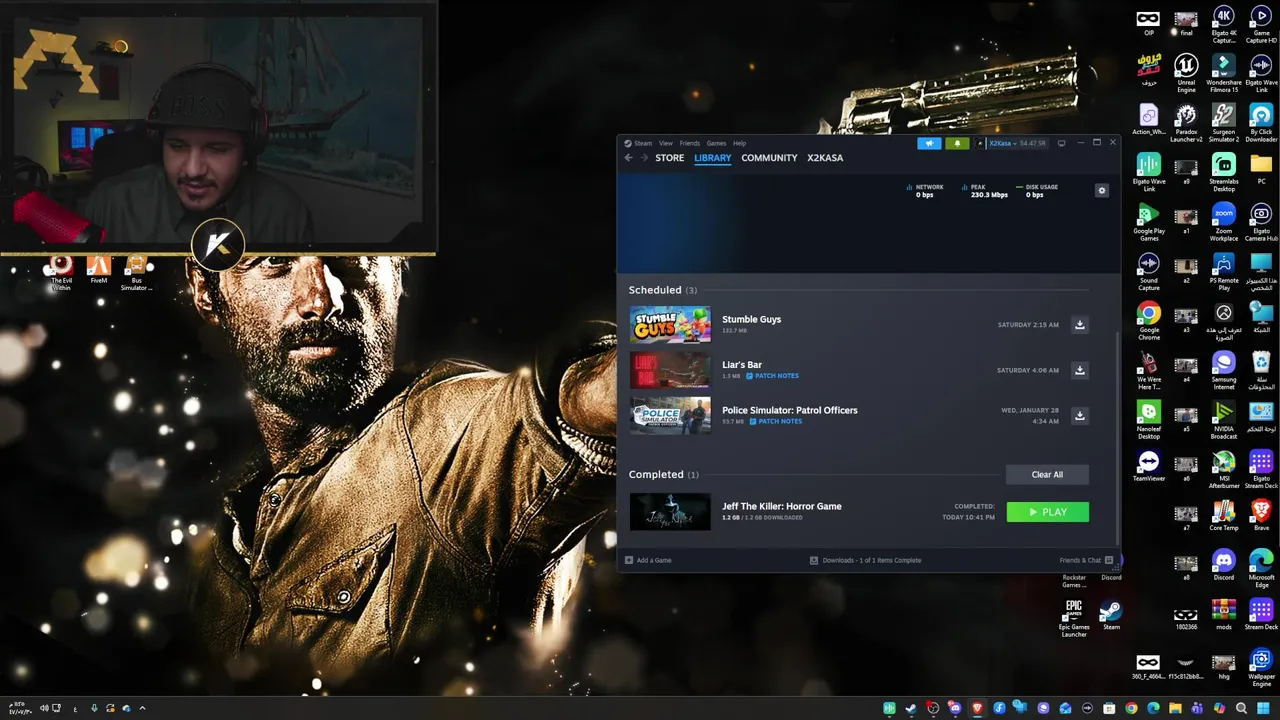Image resolution: width=1280 pixels, height=720 pixels.
Task: Select Epic Games Launcher desktop icon
Action: click(x=1074, y=618)
